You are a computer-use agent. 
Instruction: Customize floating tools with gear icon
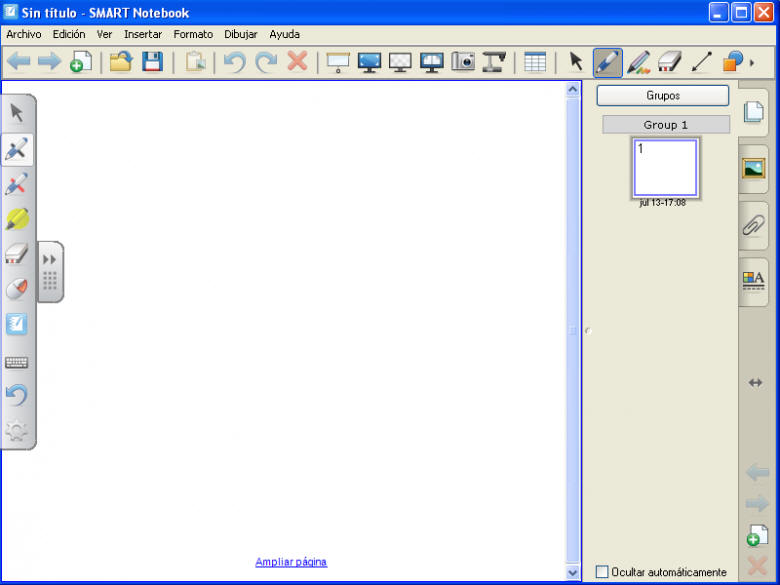tap(17, 430)
